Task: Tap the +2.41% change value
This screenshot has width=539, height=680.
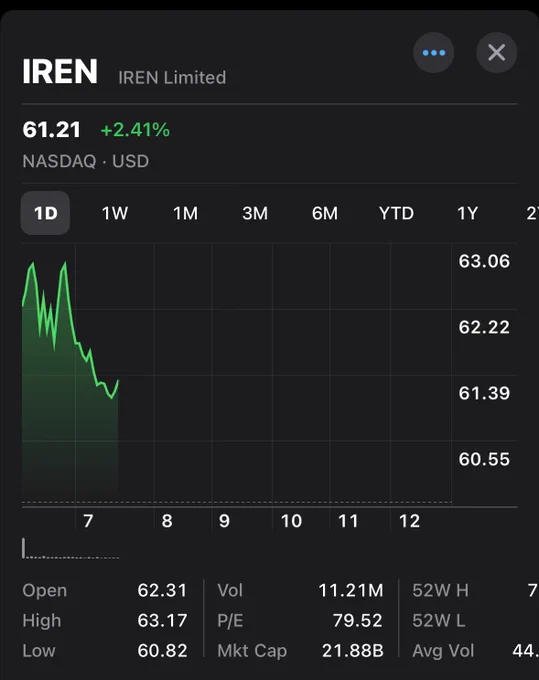Action: tap(135, 130)
